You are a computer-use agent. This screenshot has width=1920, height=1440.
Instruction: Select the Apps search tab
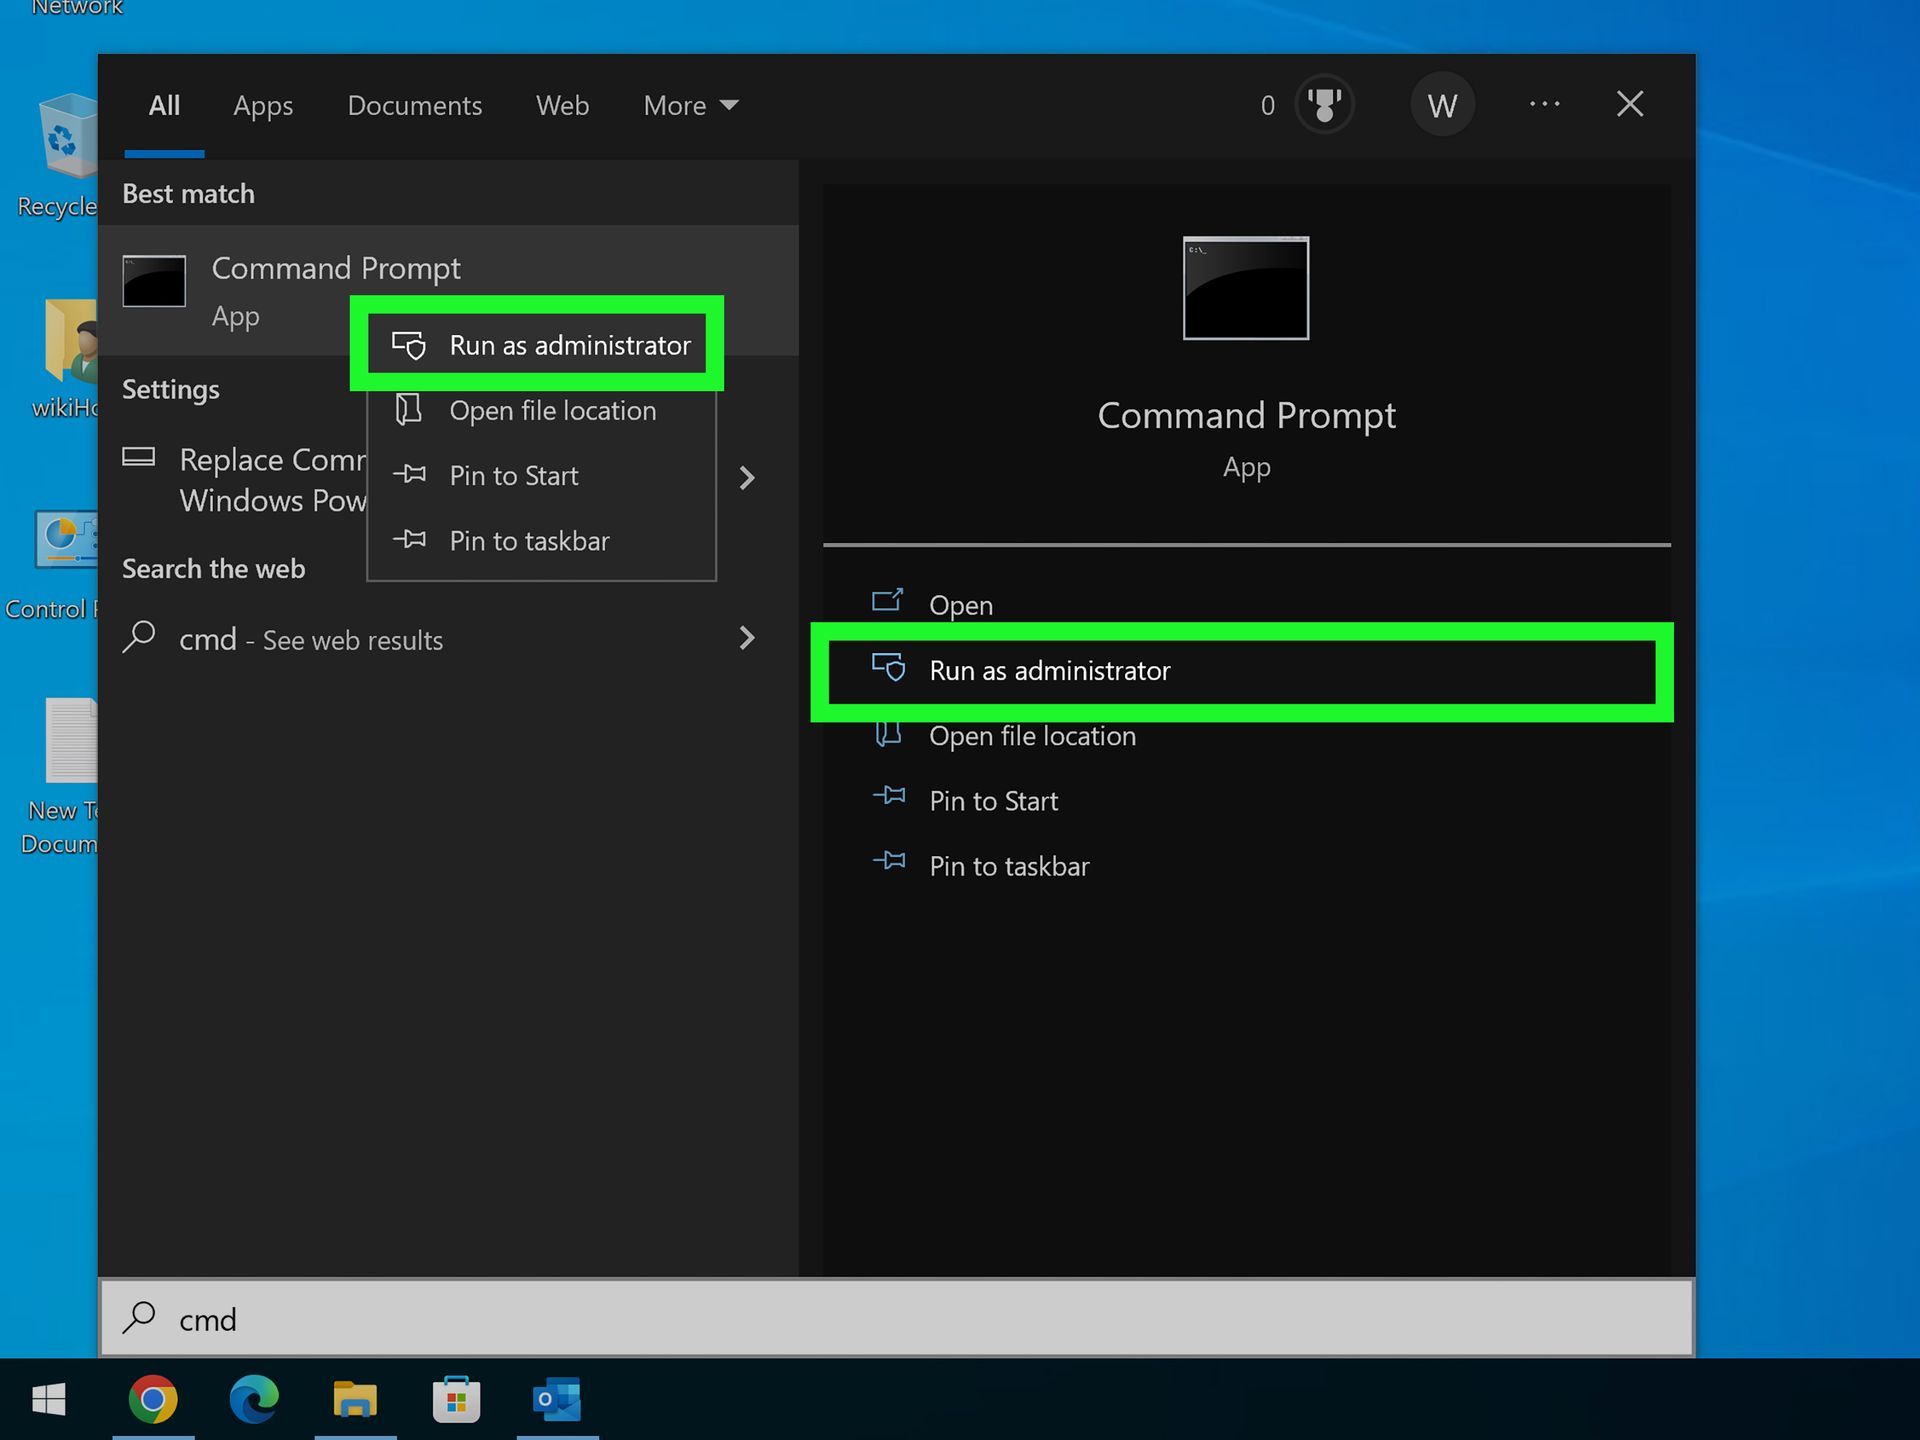[265, 104]
